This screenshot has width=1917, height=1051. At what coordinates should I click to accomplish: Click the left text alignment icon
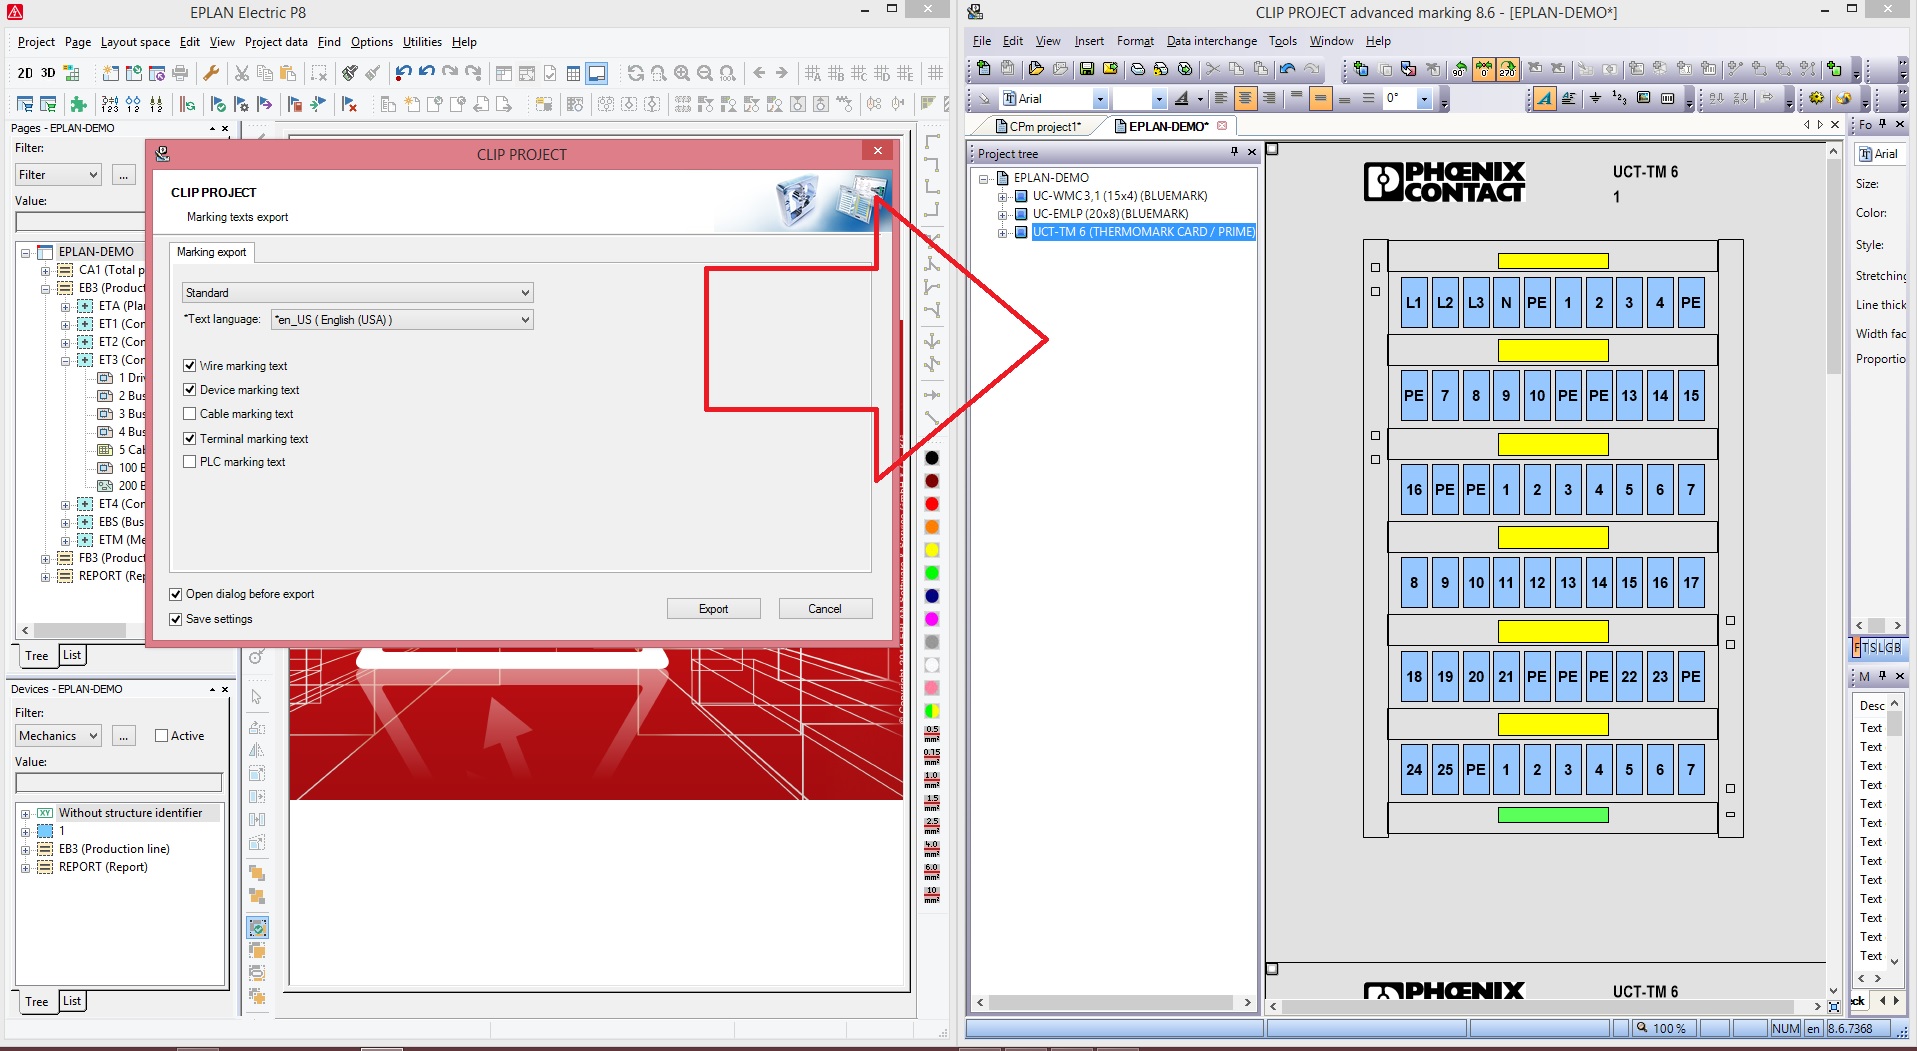click(x=1221, y=98)
